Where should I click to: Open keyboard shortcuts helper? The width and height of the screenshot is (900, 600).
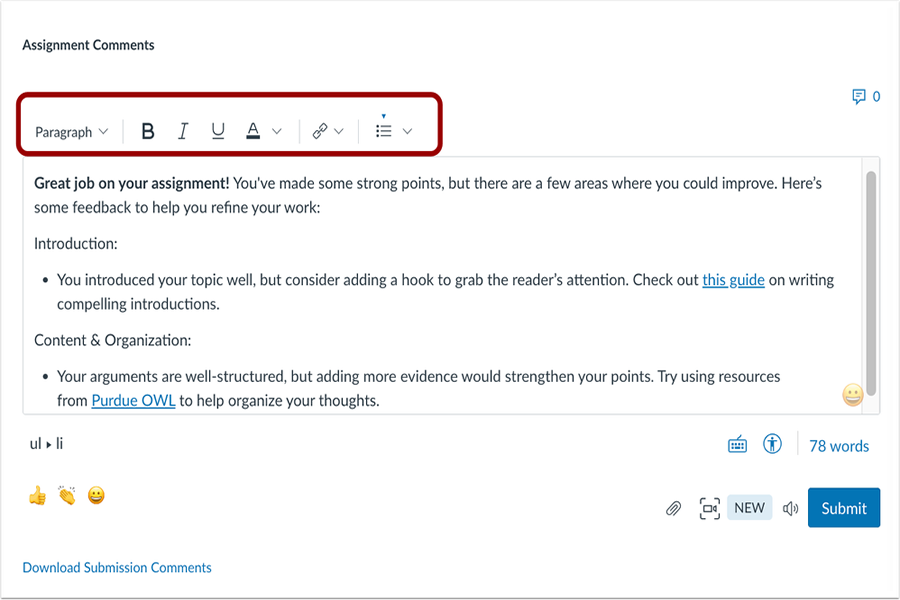click(x=737, y=444)
